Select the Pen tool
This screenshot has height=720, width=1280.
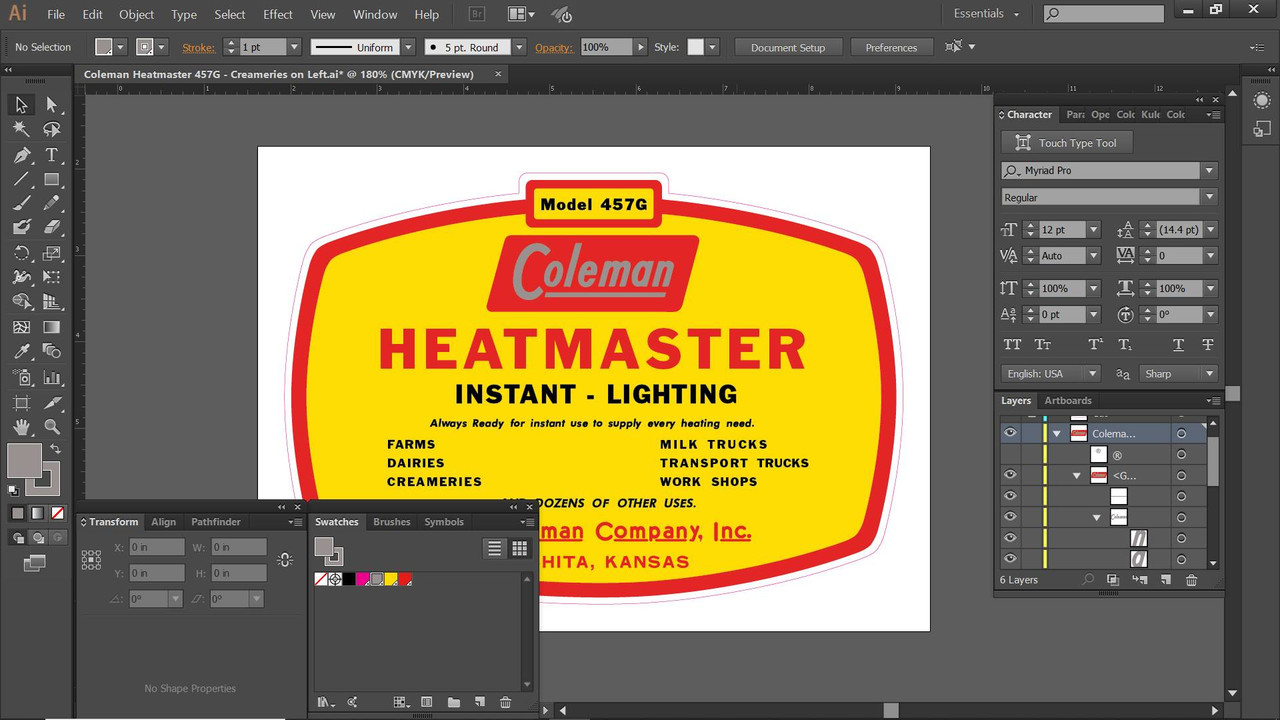click(x=21, y=155)
